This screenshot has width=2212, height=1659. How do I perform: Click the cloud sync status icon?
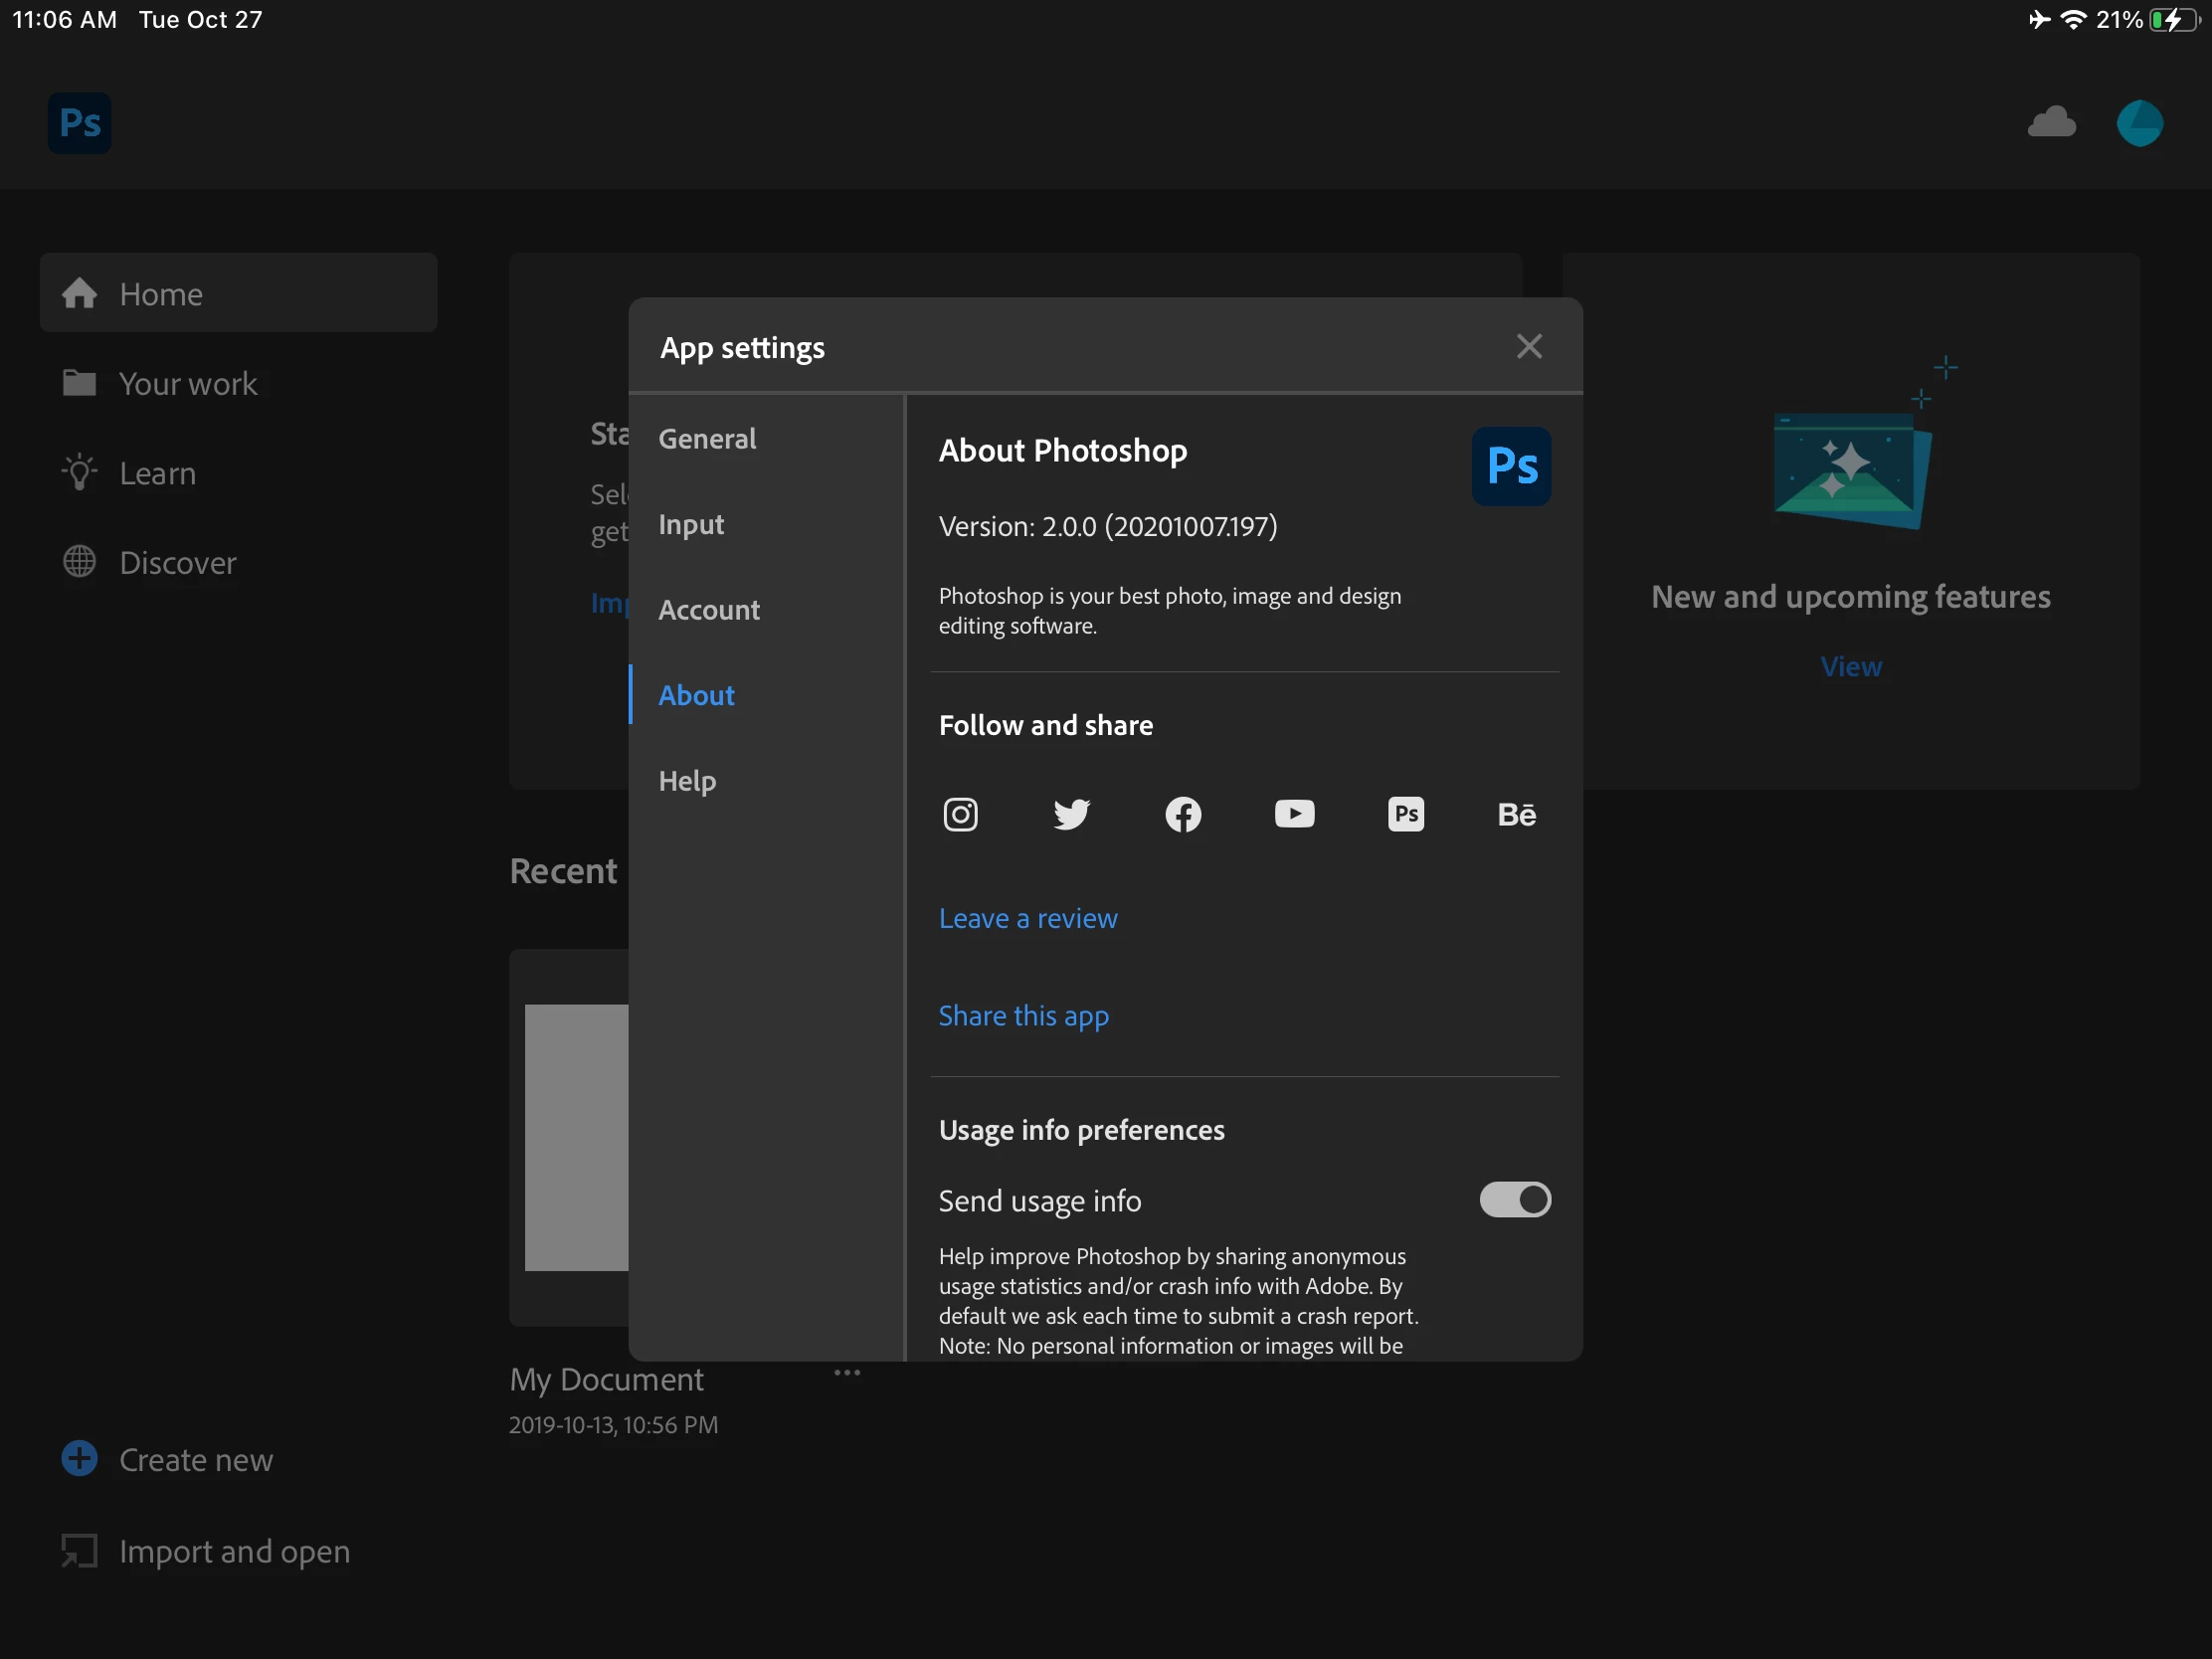(2051, 122)
